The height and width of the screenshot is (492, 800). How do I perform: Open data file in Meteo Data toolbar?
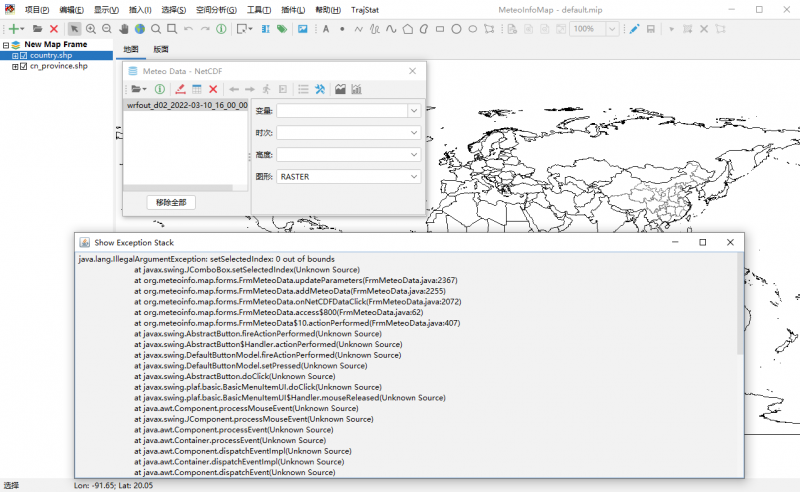click(137, 89)
